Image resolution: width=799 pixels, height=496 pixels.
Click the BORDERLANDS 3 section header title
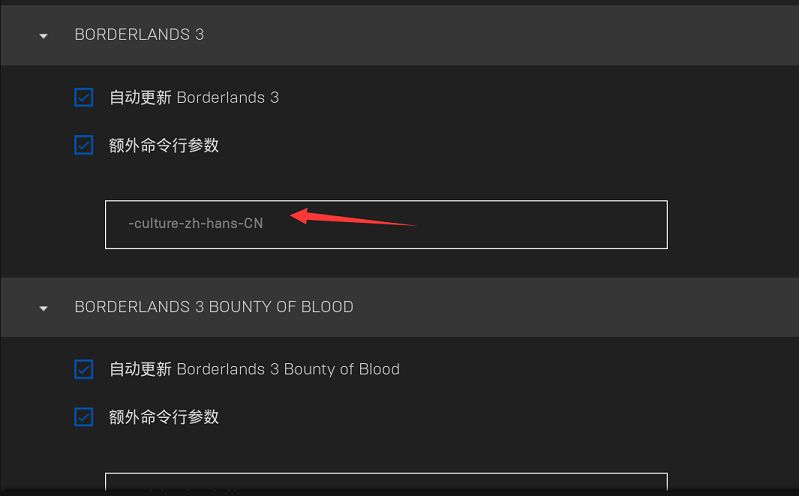click(x=139, y=35)
